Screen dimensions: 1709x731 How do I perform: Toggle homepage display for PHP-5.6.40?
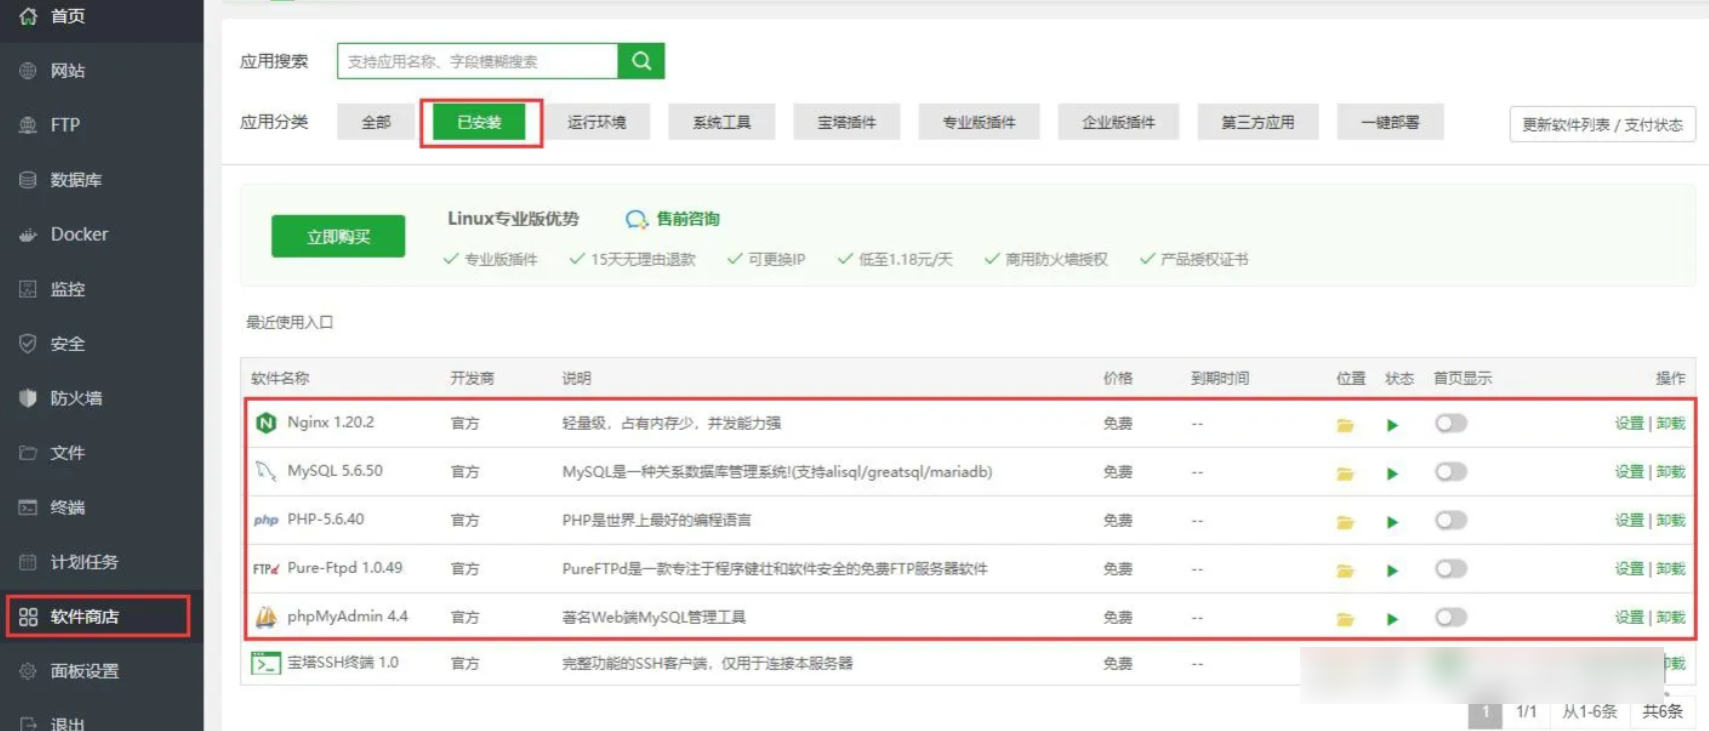pyautogui.click(x=1451, y=520)
